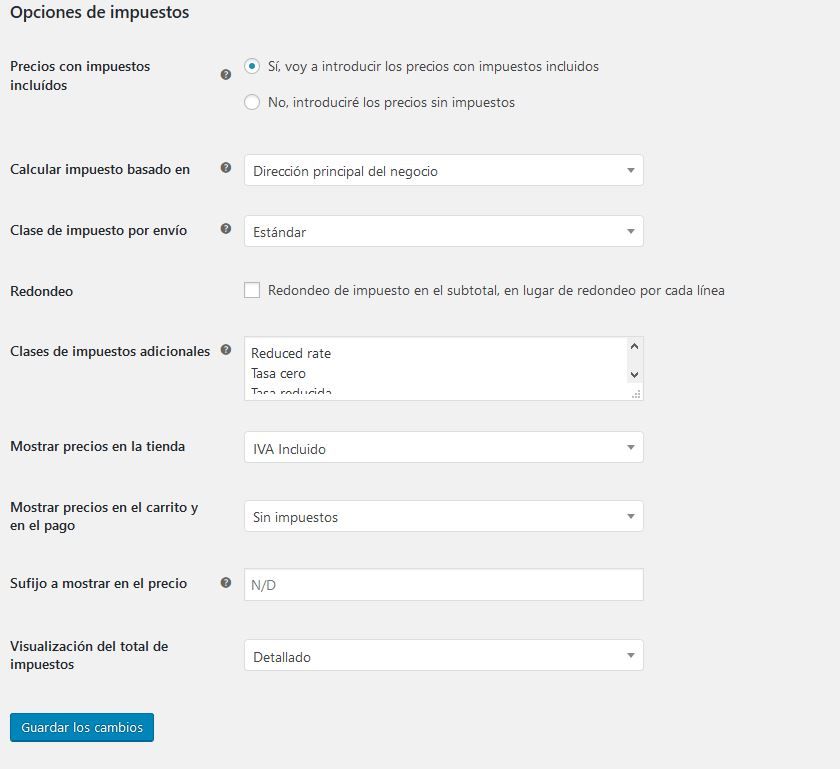Screen dimensions: 840x769
Task: Enable Redondeo de impuesto en el subtotal checkbox
Action: [252, 290]
